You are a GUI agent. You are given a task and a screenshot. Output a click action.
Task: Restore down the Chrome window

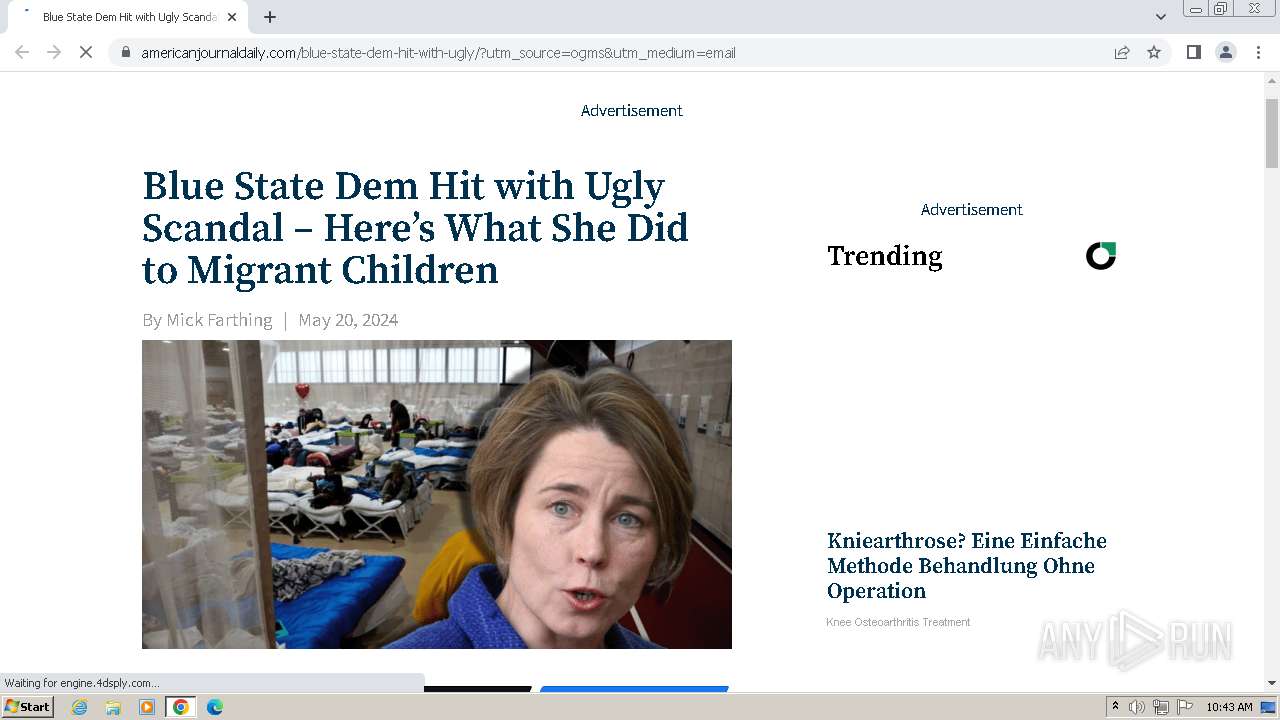[x=1220, y=9]
